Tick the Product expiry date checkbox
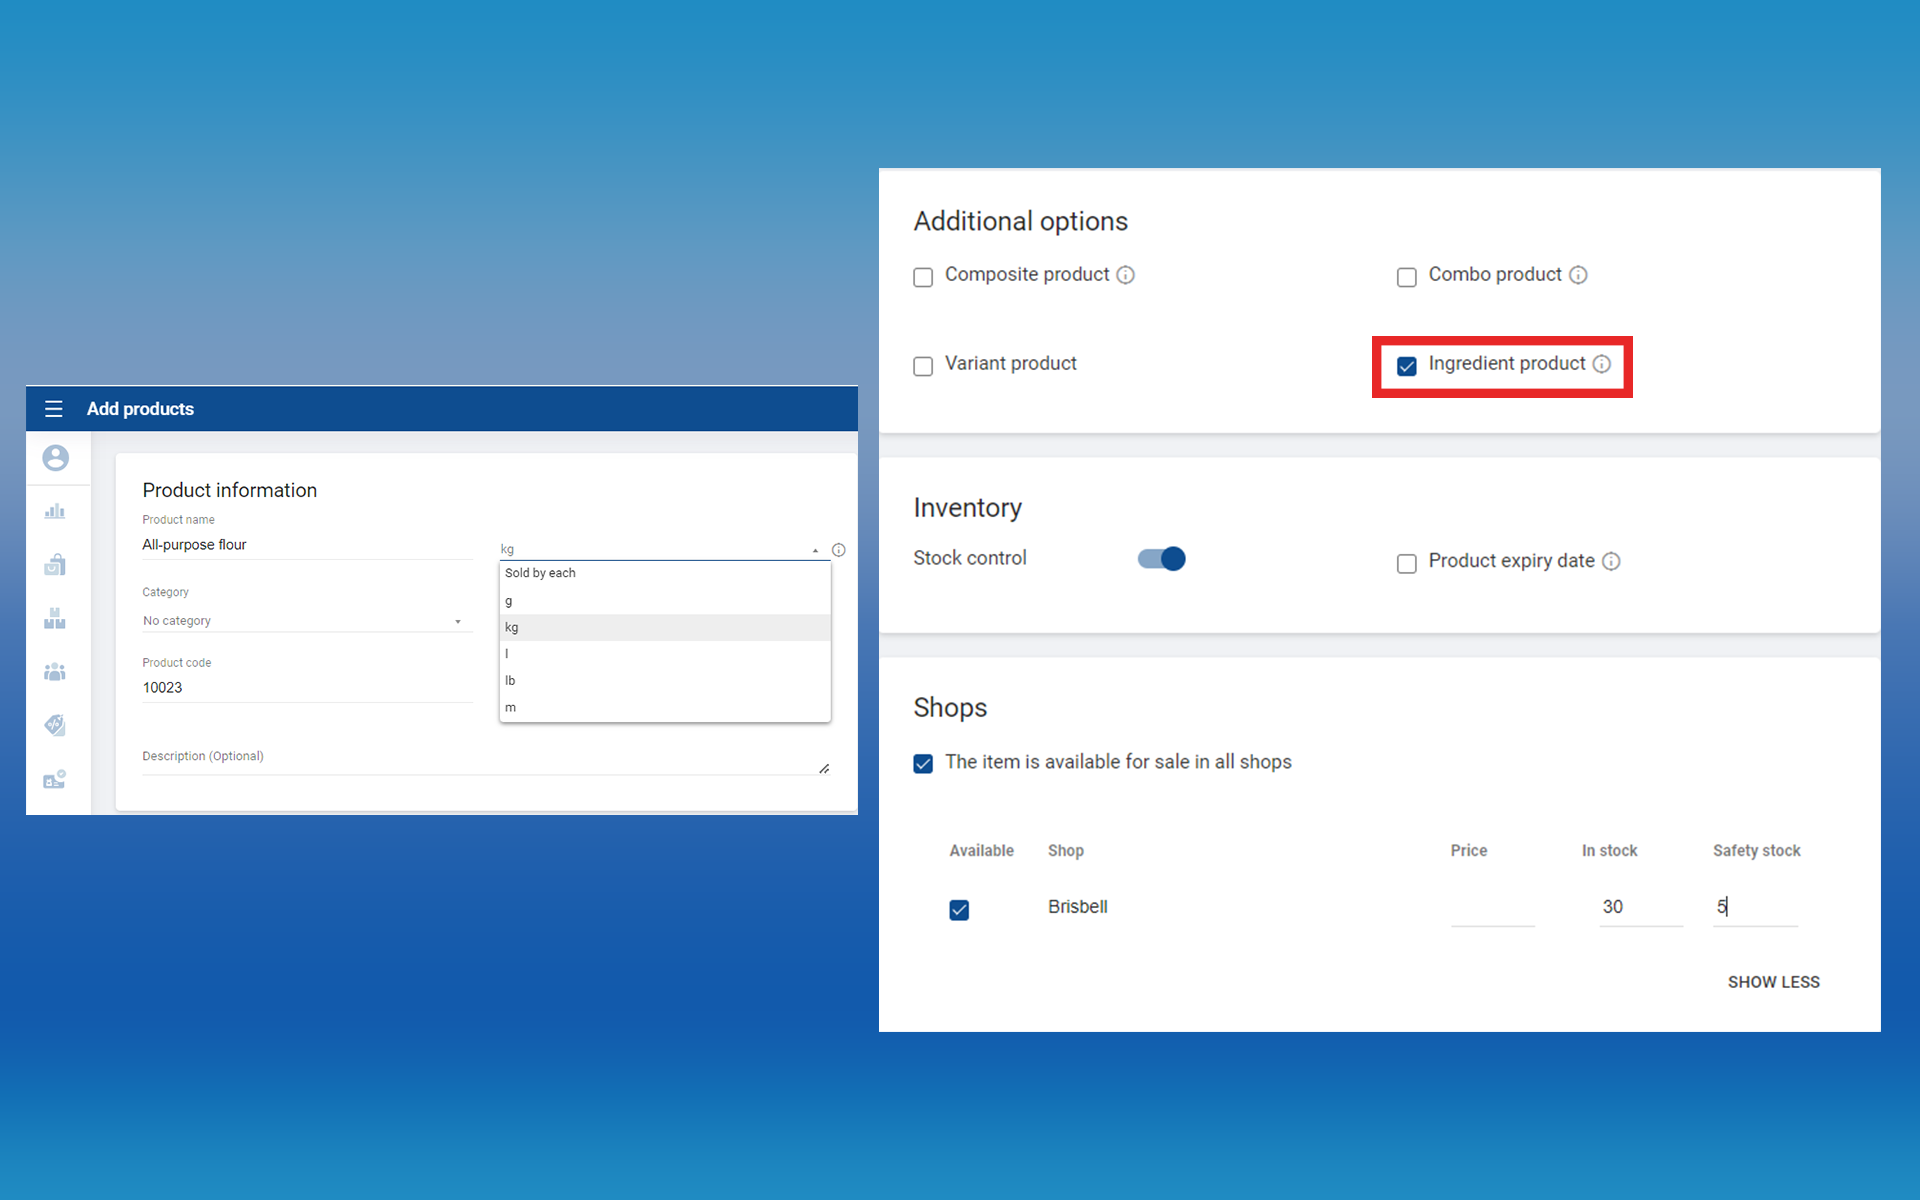The width and height of the screenshot is (1920, 1200). (x=1407, y=563)
